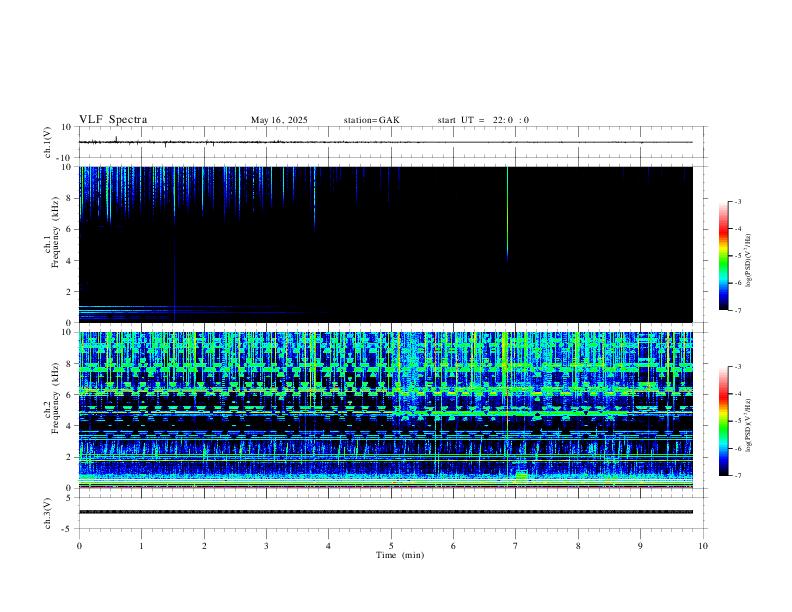The image size is (792, 612).
Task: Click the ch.3(V) waveform axis label
Action: pyautogui.click(x=48, y=513)
